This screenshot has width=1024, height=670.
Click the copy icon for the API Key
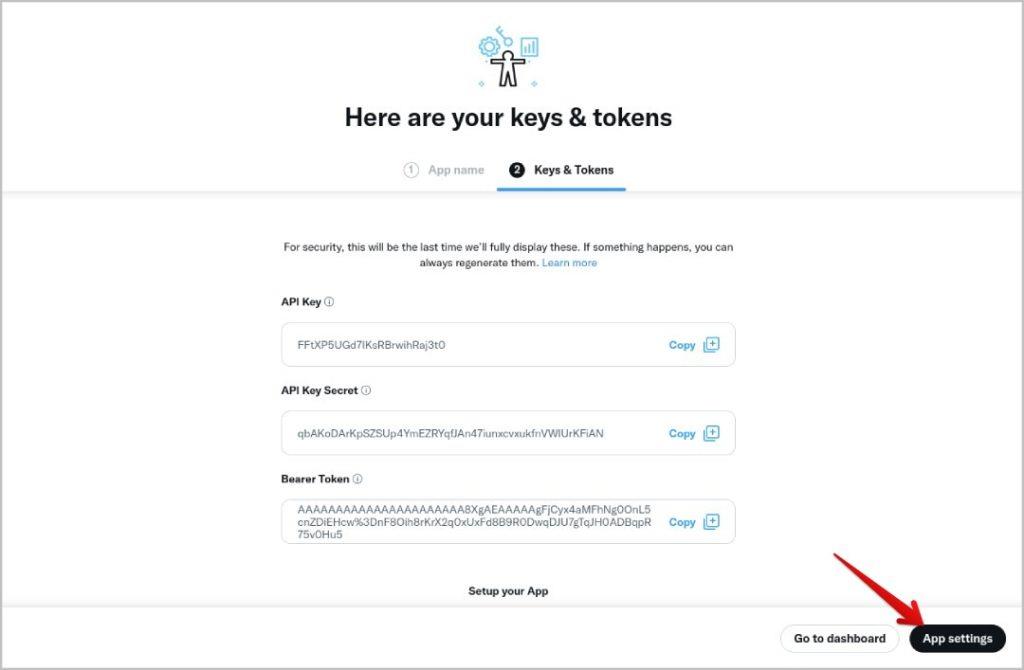pyautogui.click(x=711, y=345)
